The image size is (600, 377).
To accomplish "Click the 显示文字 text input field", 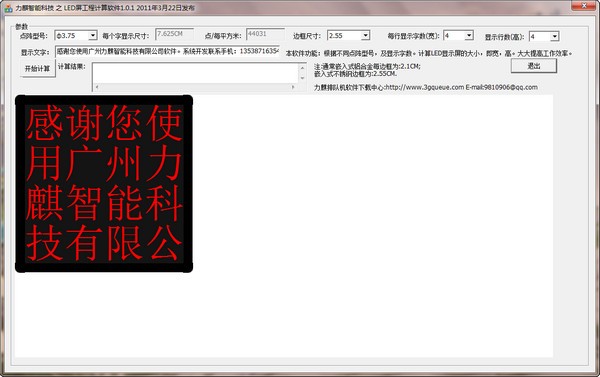I will [x=167, y=51].
